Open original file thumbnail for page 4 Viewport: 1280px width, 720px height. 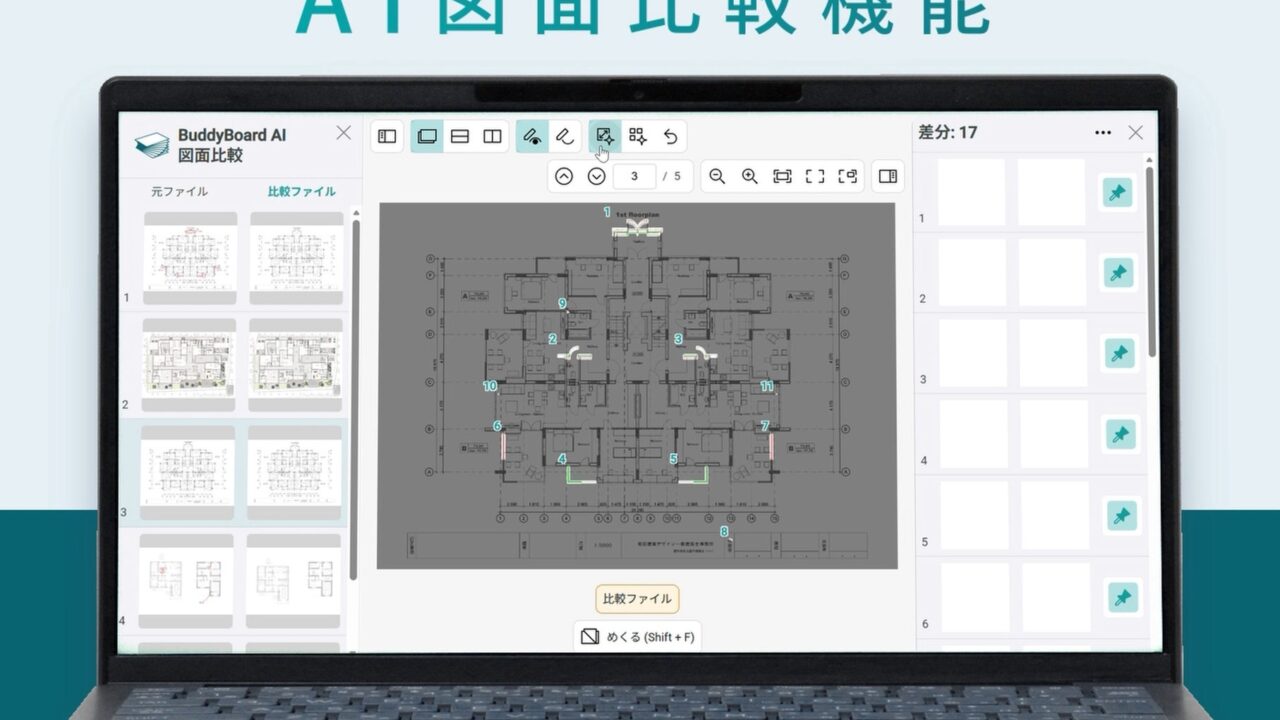click(x=185, y=581)
